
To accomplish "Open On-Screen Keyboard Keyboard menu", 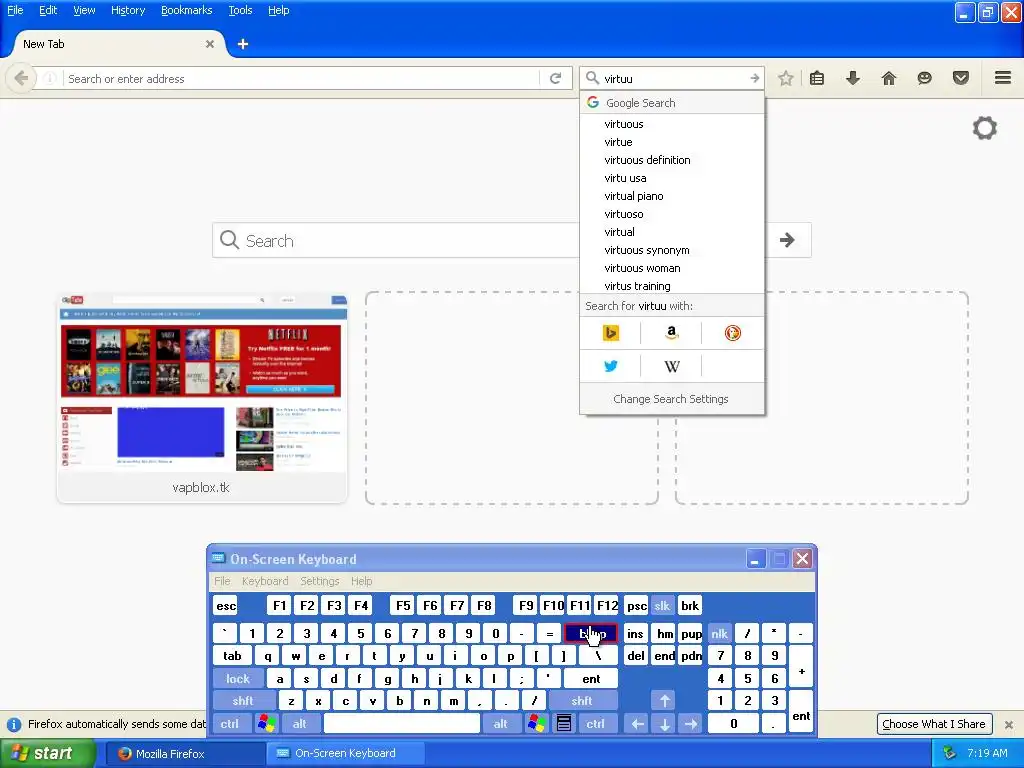I will (265, 581).
